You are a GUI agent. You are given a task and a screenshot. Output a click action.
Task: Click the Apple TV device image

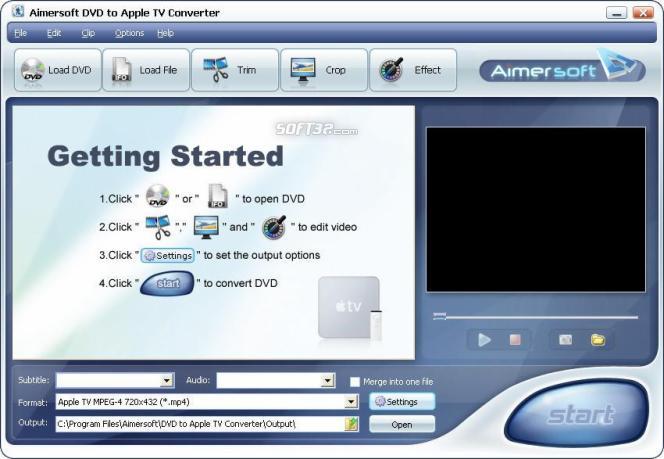(350, 308)
